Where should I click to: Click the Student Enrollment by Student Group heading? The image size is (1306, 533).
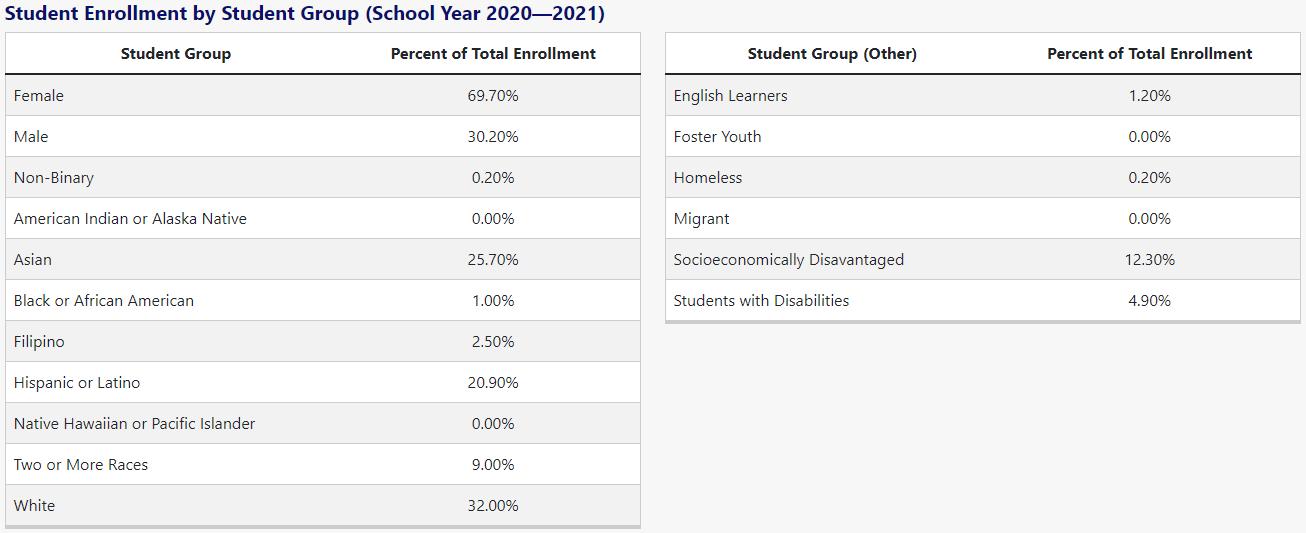point(304,14)
